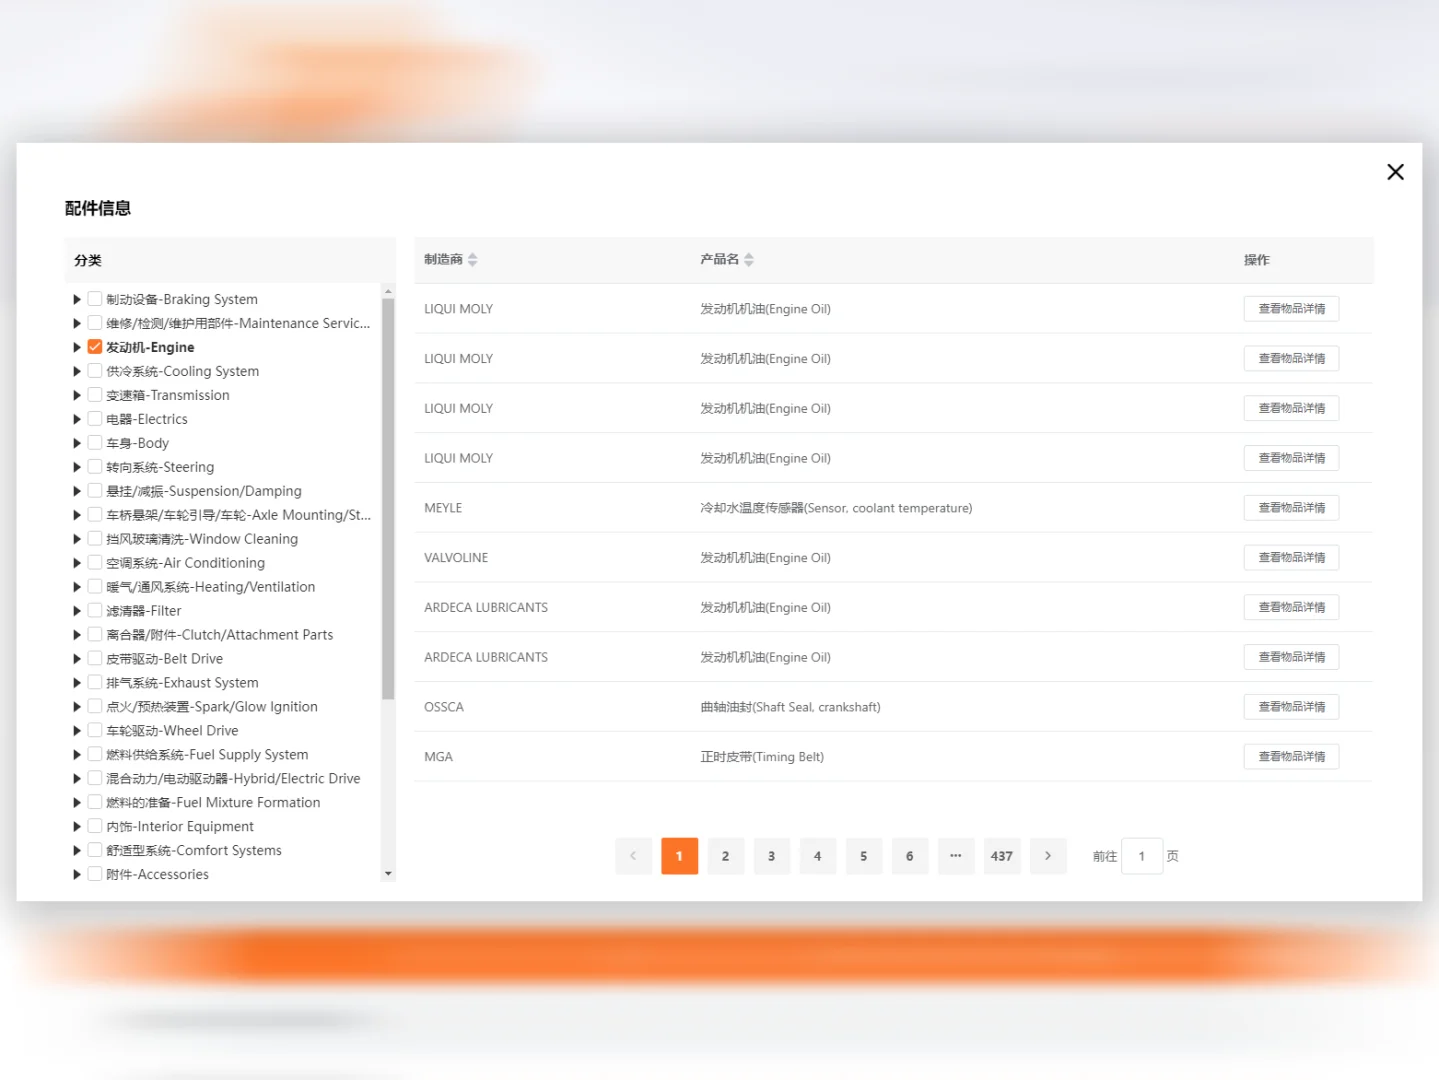Image resolution: width=1439 pixels, height=1080 pixels.
Task: Go to page 5
Action: click(864, 856)
